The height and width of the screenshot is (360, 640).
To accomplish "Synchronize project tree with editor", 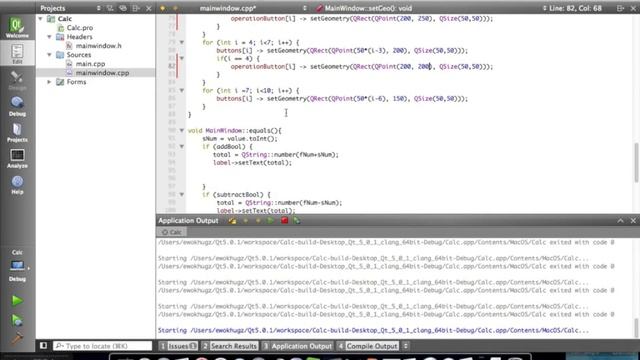I will [123, 8].
